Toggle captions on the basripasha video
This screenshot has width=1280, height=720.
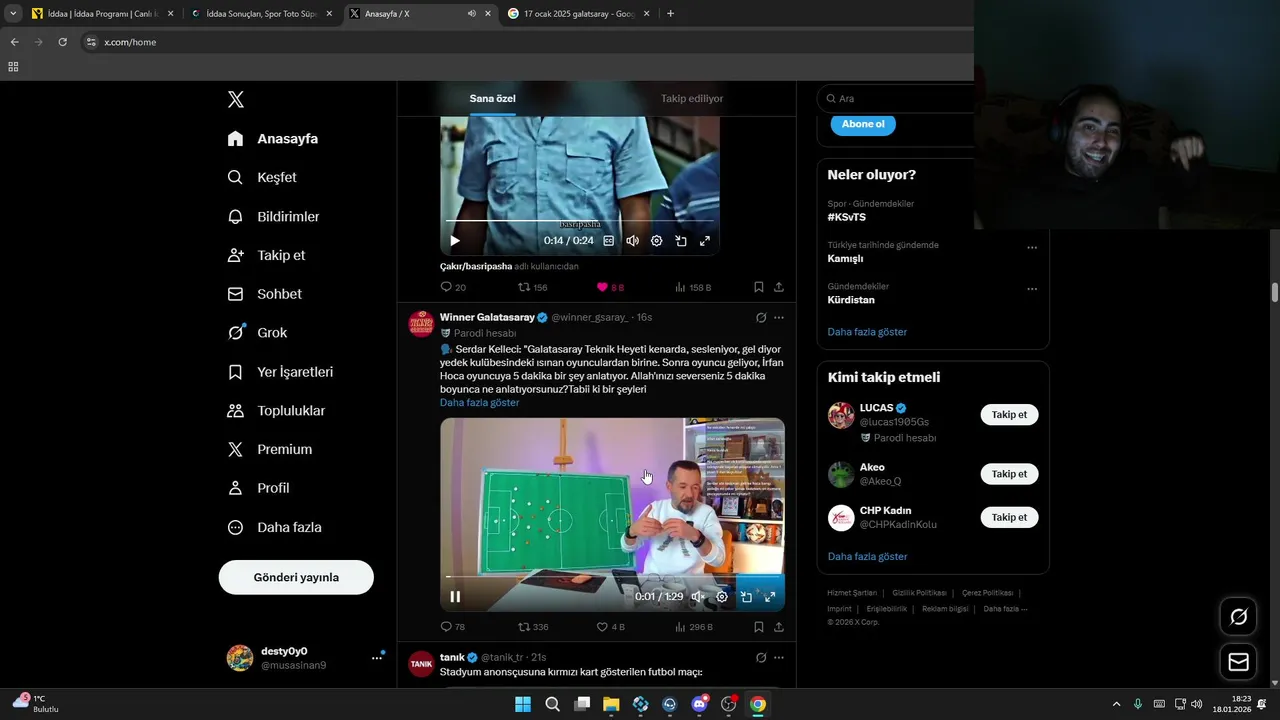(x=609, y=241)
